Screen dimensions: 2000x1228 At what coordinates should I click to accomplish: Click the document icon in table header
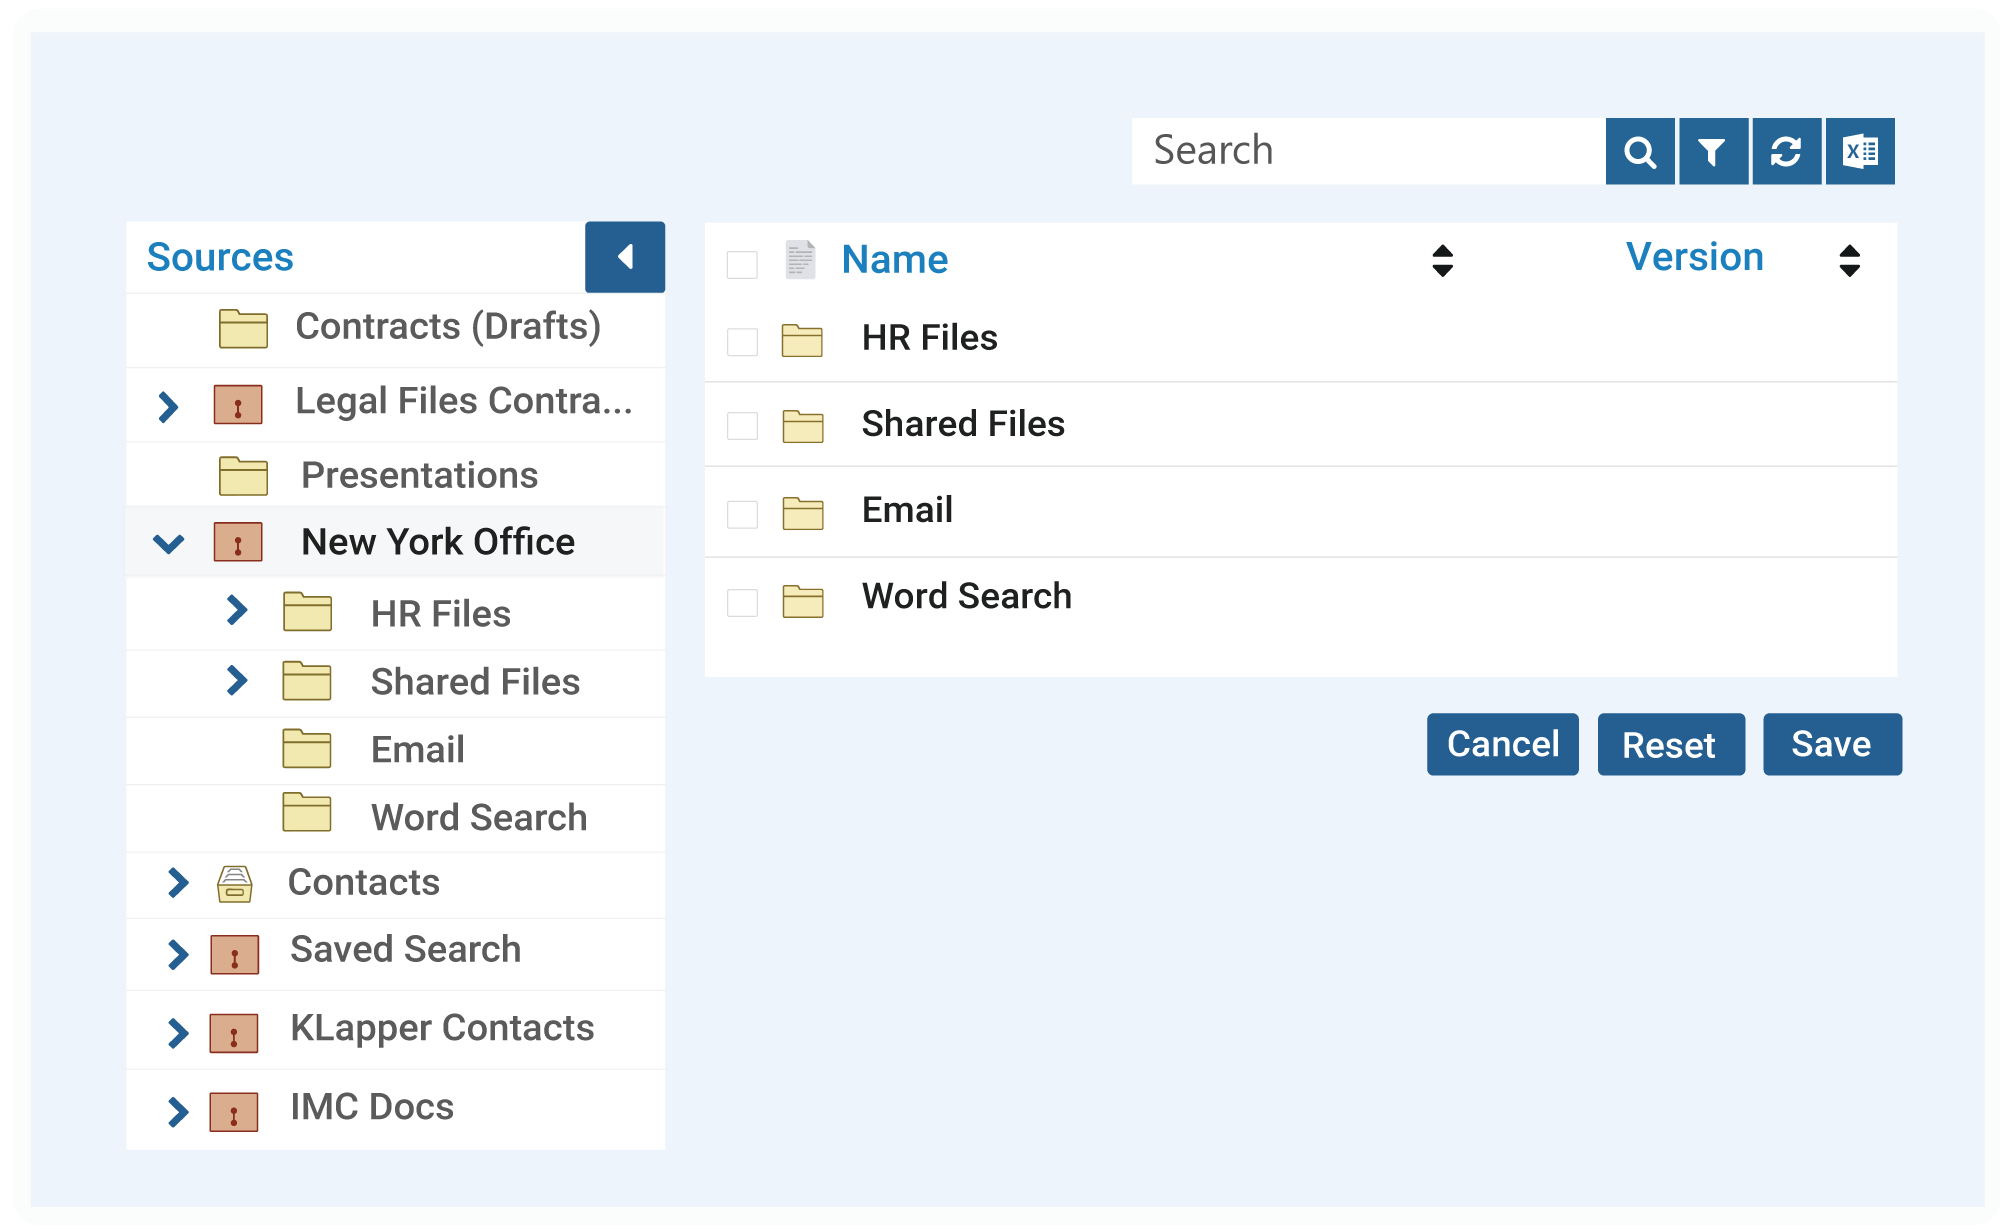pyautogui.click(x=801, y=259)
